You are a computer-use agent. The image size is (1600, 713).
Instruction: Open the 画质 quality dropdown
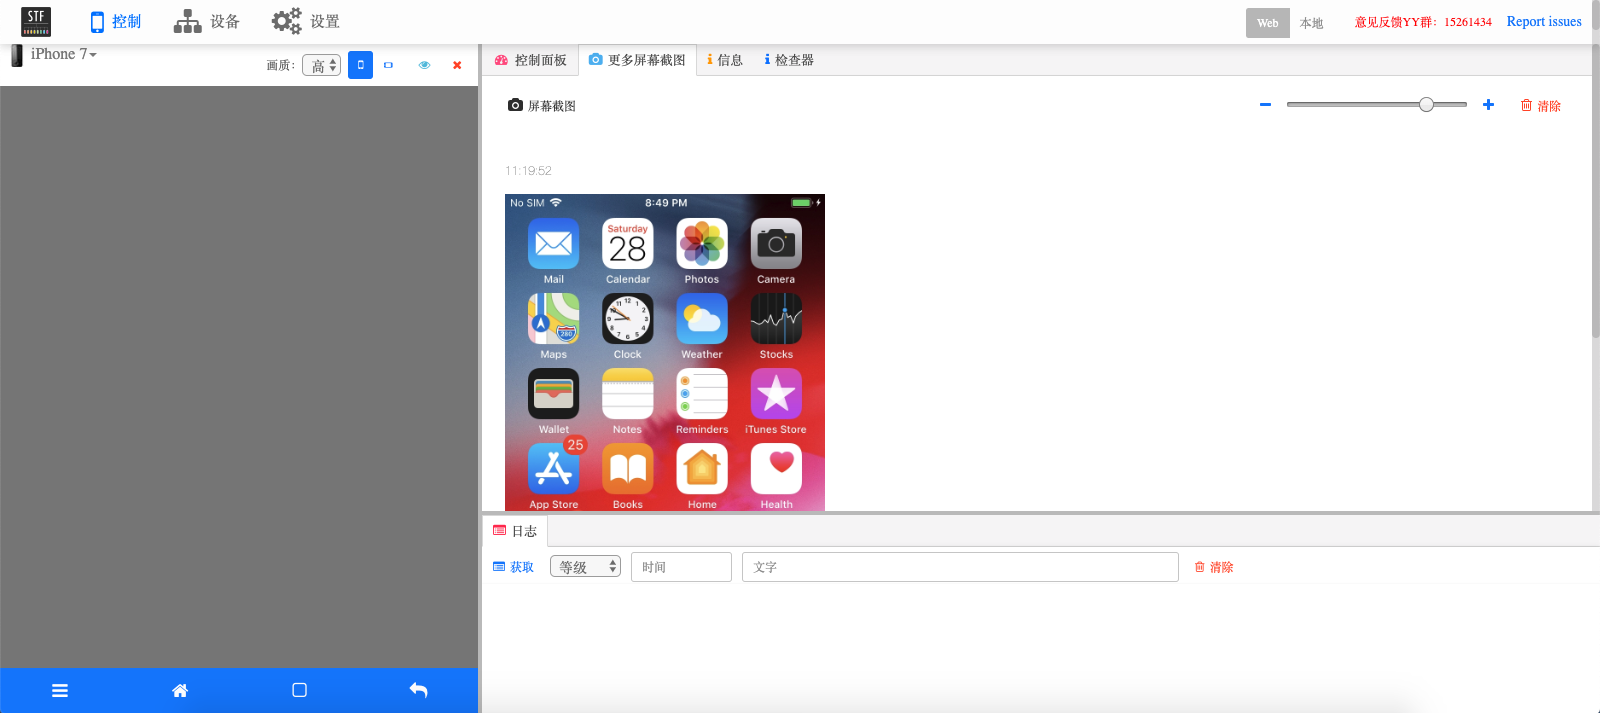point(321,66)
